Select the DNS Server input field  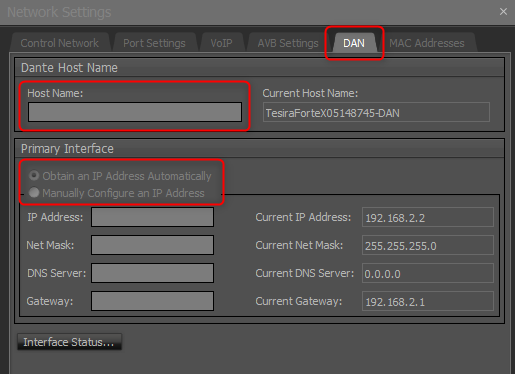tap(152, 273)
